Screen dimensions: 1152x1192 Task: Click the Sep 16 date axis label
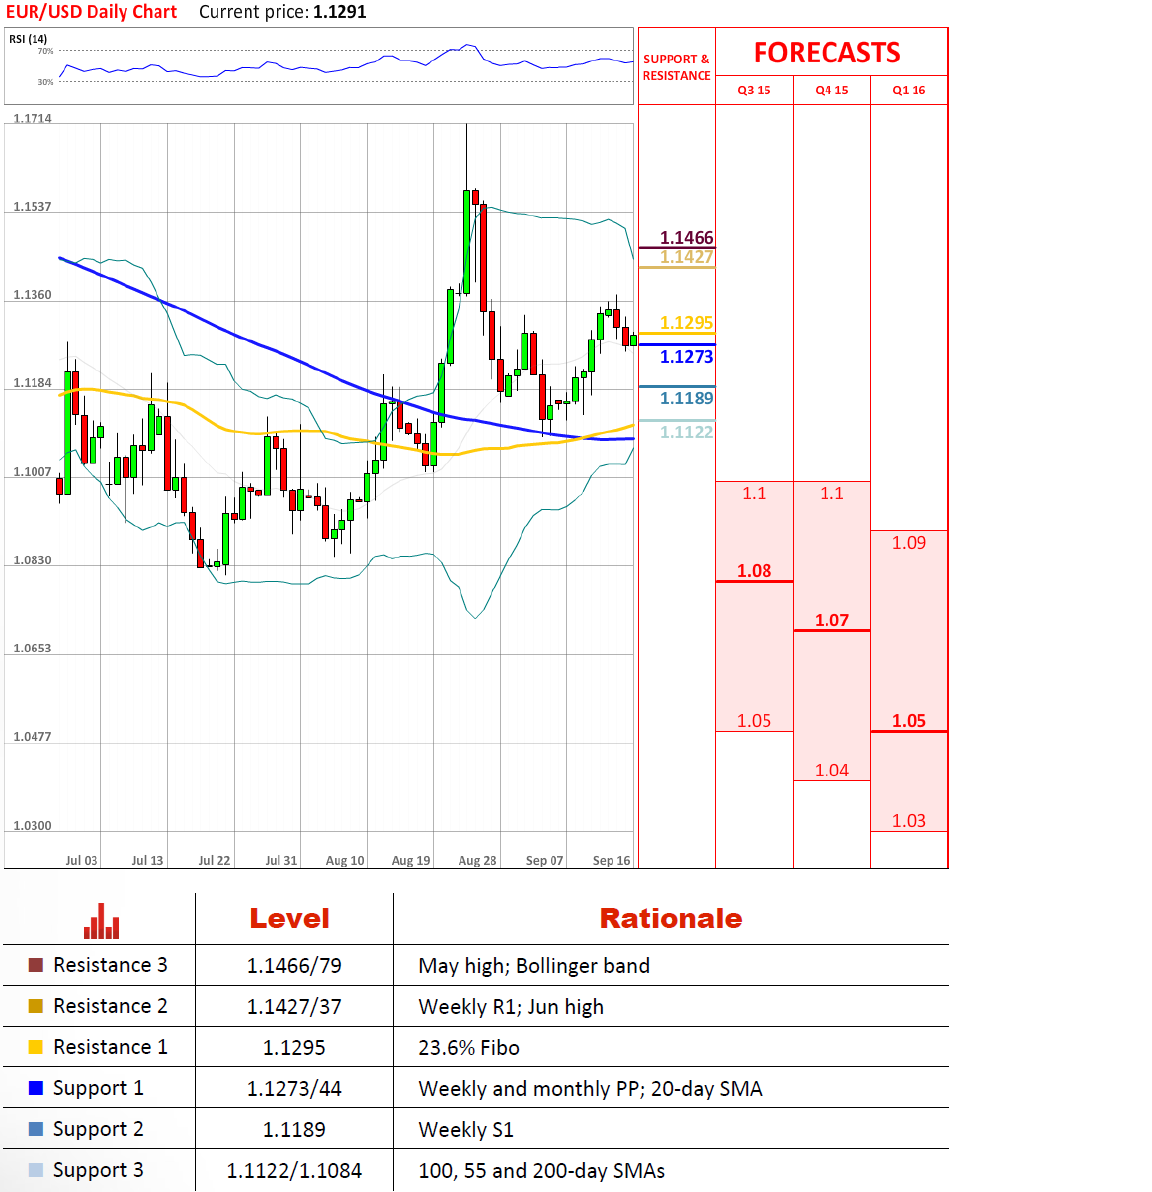point(611,861)
